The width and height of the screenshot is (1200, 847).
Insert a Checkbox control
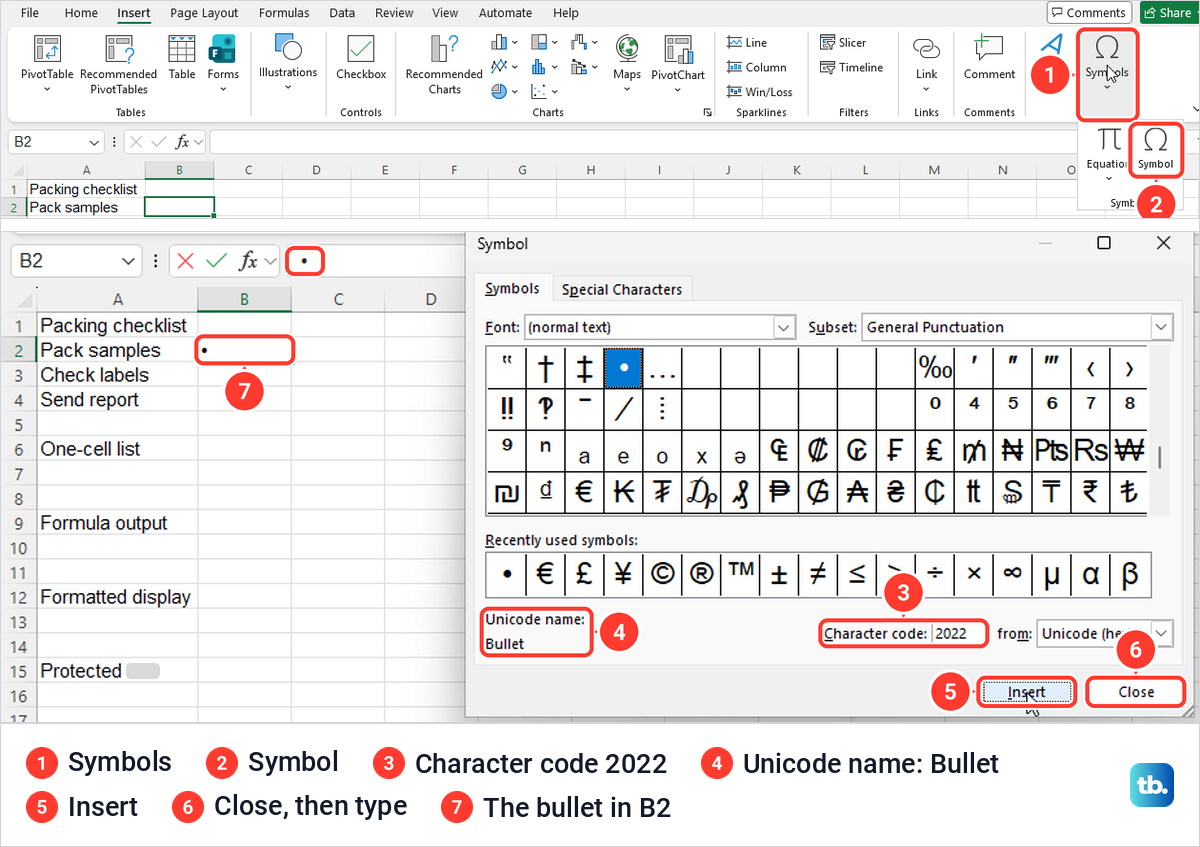(361, 57)
